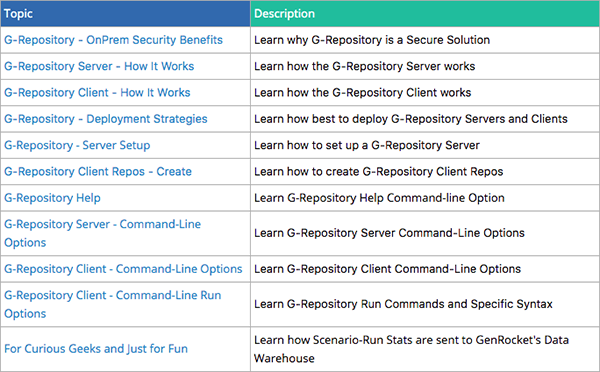Click 'Learn G-Repository Client Command-Line Options' description
600x372 pixels.
[387, 269]
